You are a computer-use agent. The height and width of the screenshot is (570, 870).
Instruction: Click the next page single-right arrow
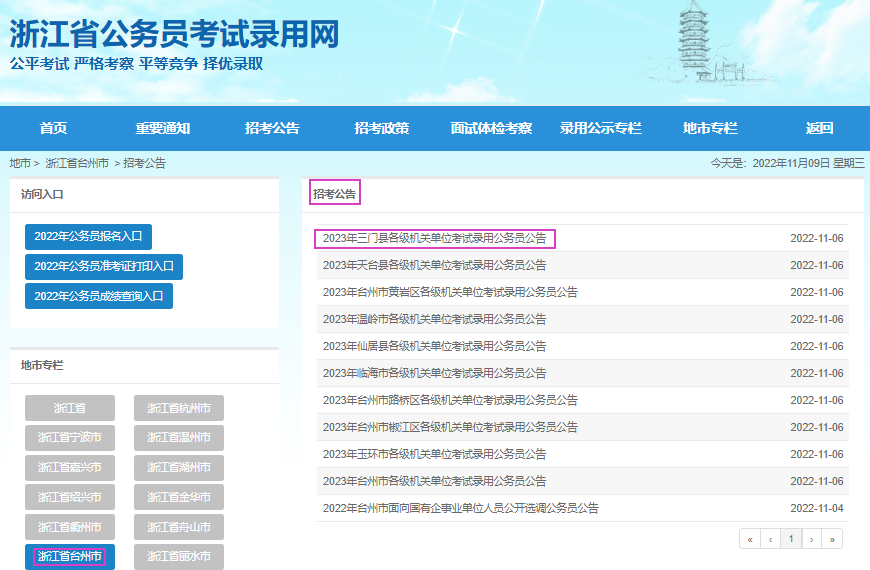[x=811, y=539]
